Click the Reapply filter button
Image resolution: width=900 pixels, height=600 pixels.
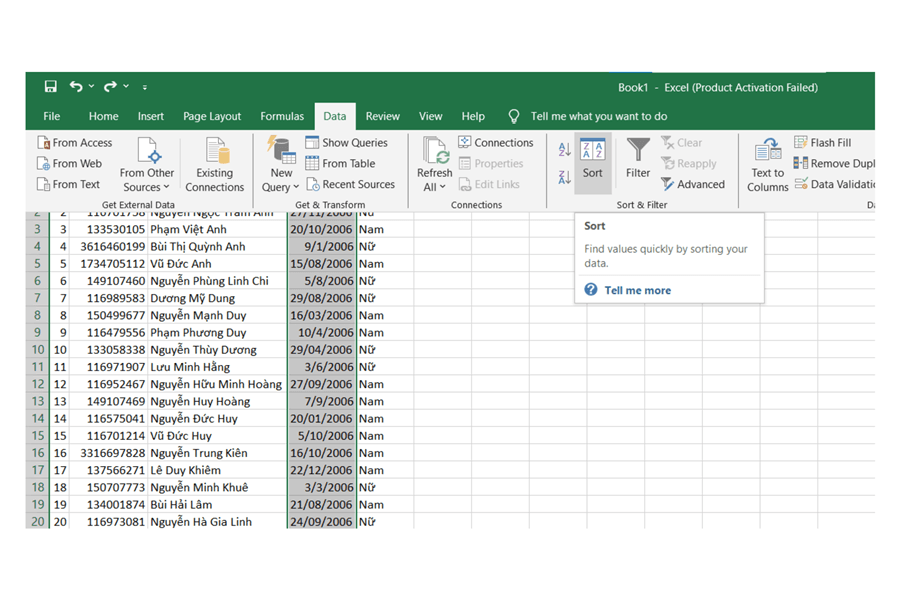pos(688,164)
